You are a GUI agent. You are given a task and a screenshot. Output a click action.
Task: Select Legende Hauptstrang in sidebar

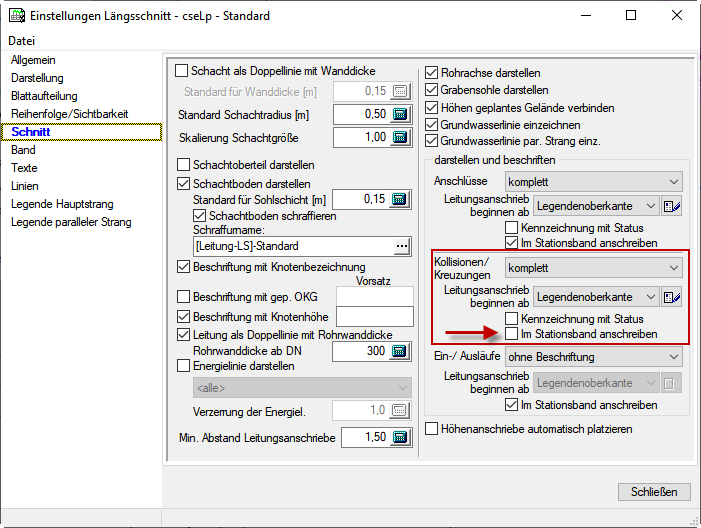62,204
